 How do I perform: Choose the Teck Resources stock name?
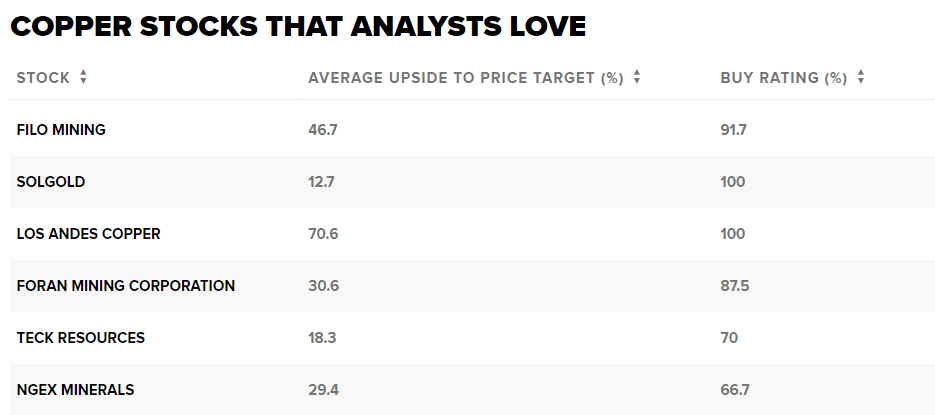coord(81,338)
